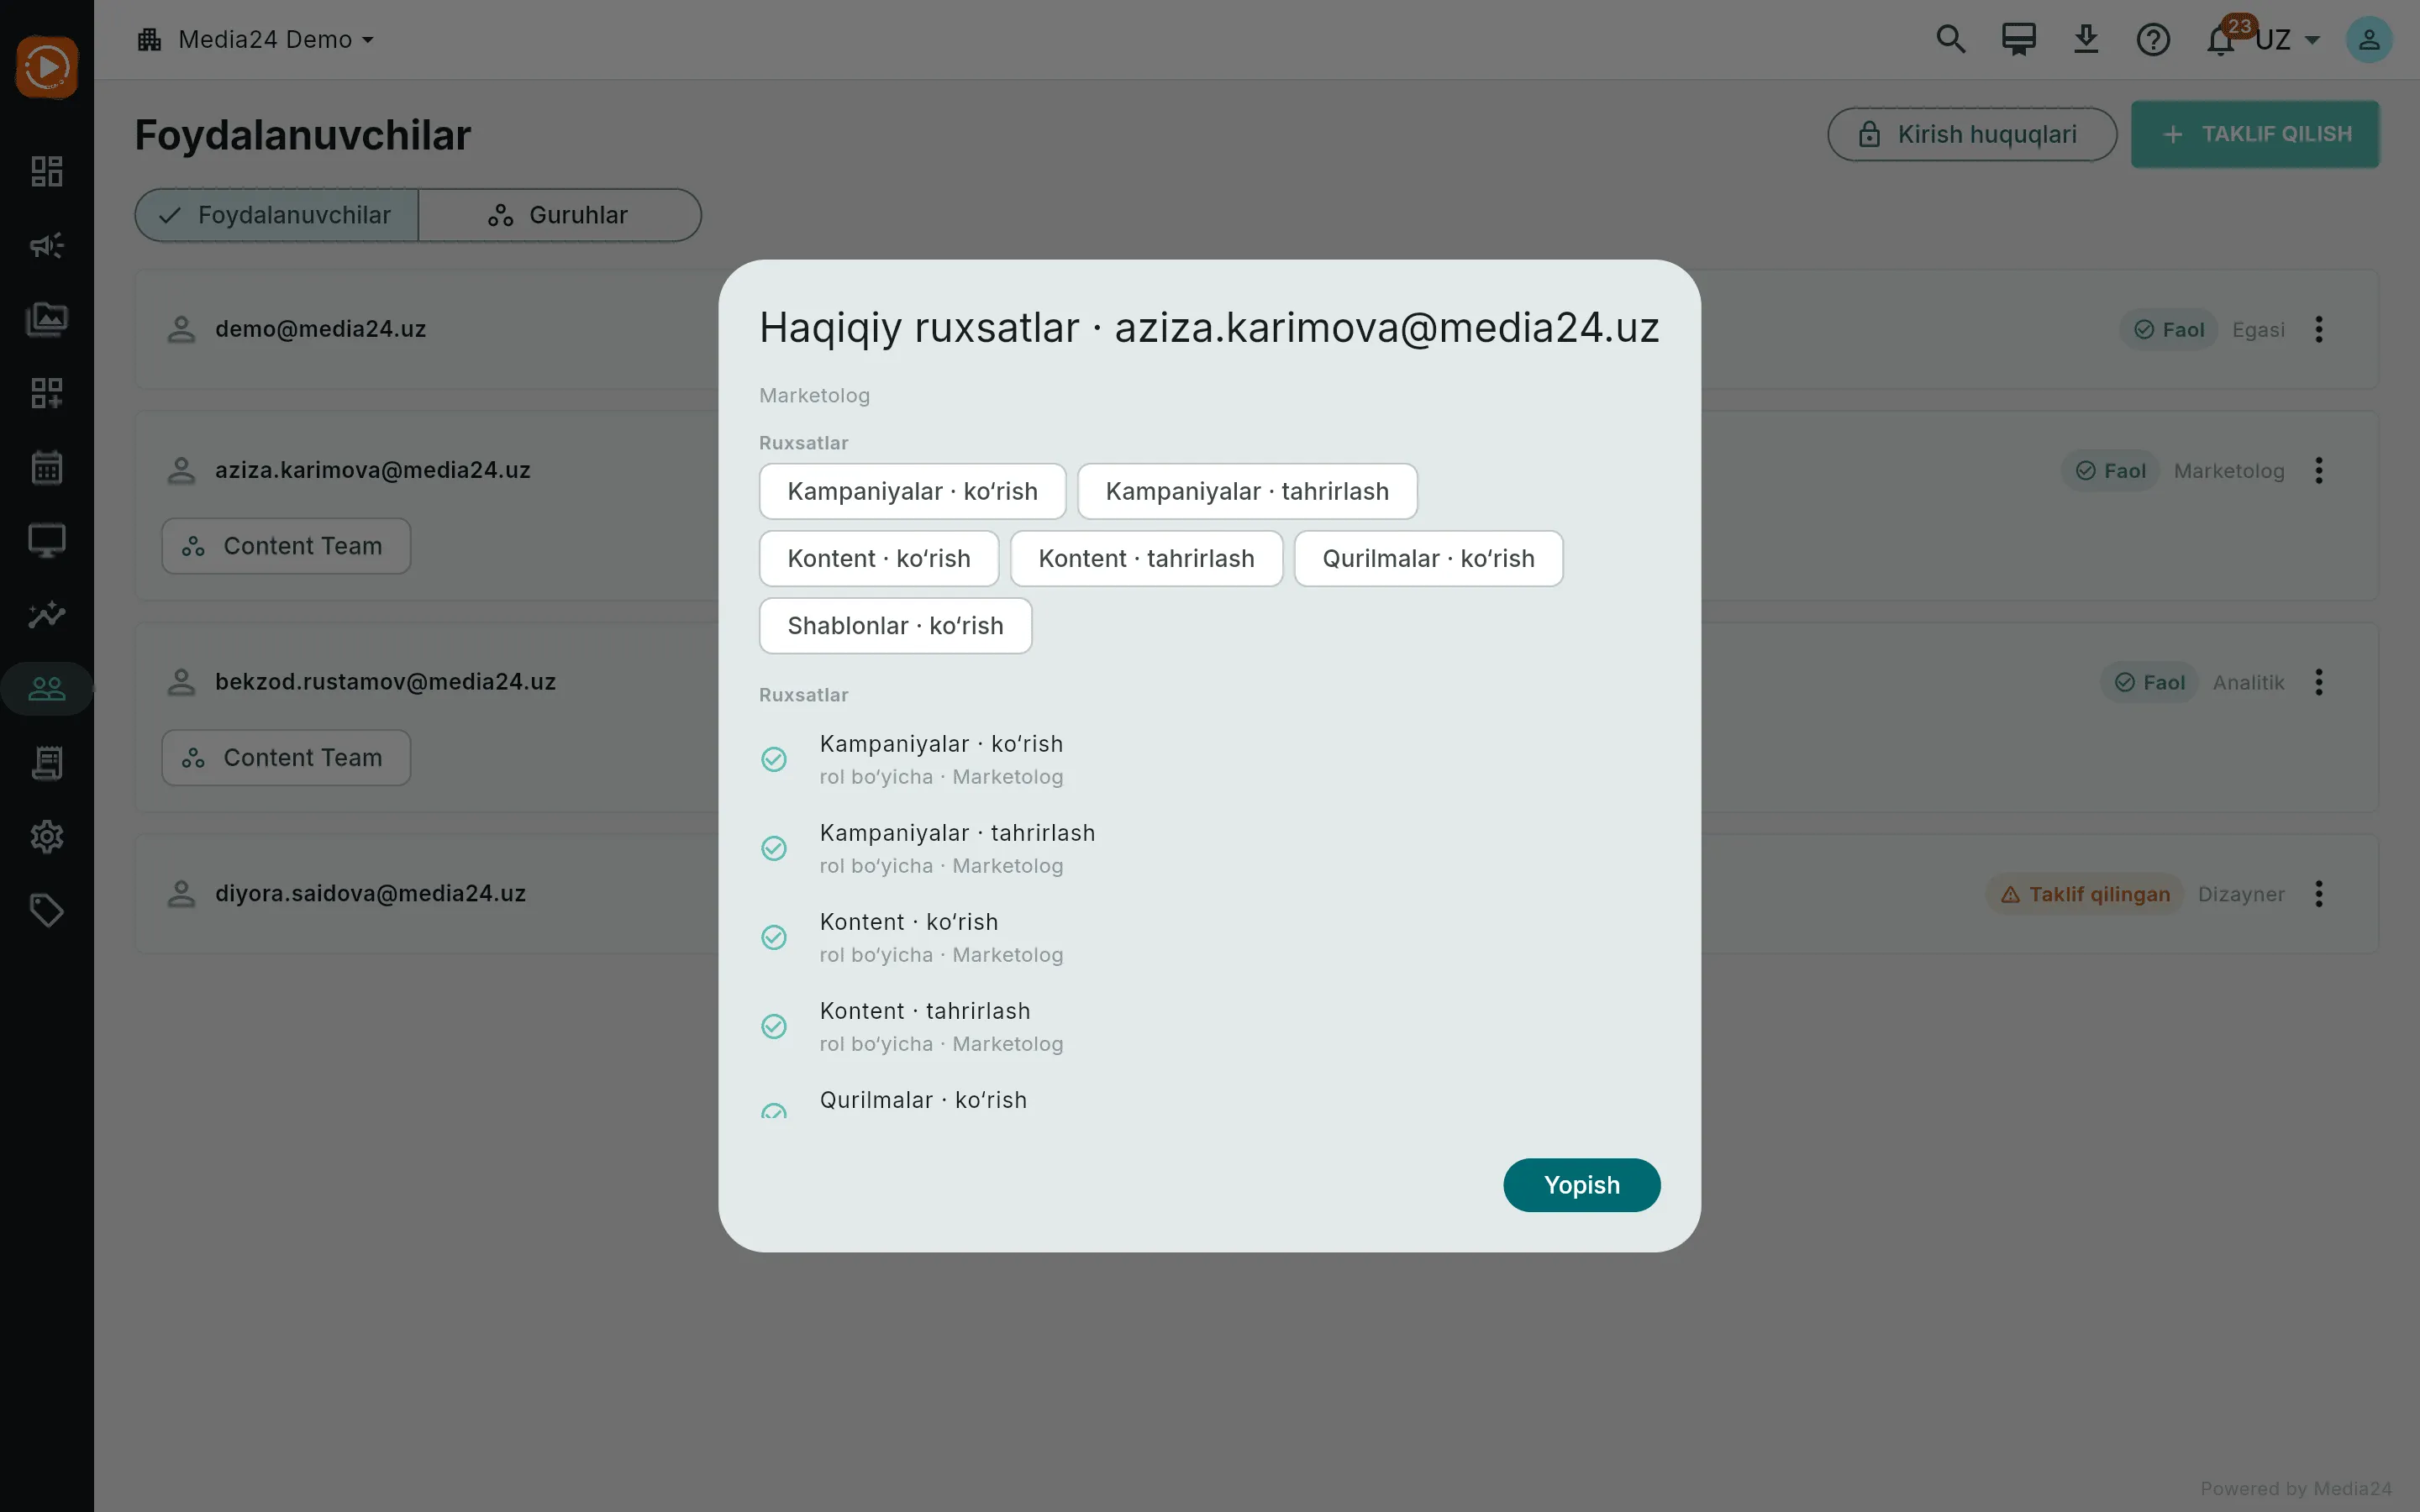Screen dimensions: 2420x1512
Task: Click bekzod.rustamov@media24.uz email text
Action: pos(385,682)
